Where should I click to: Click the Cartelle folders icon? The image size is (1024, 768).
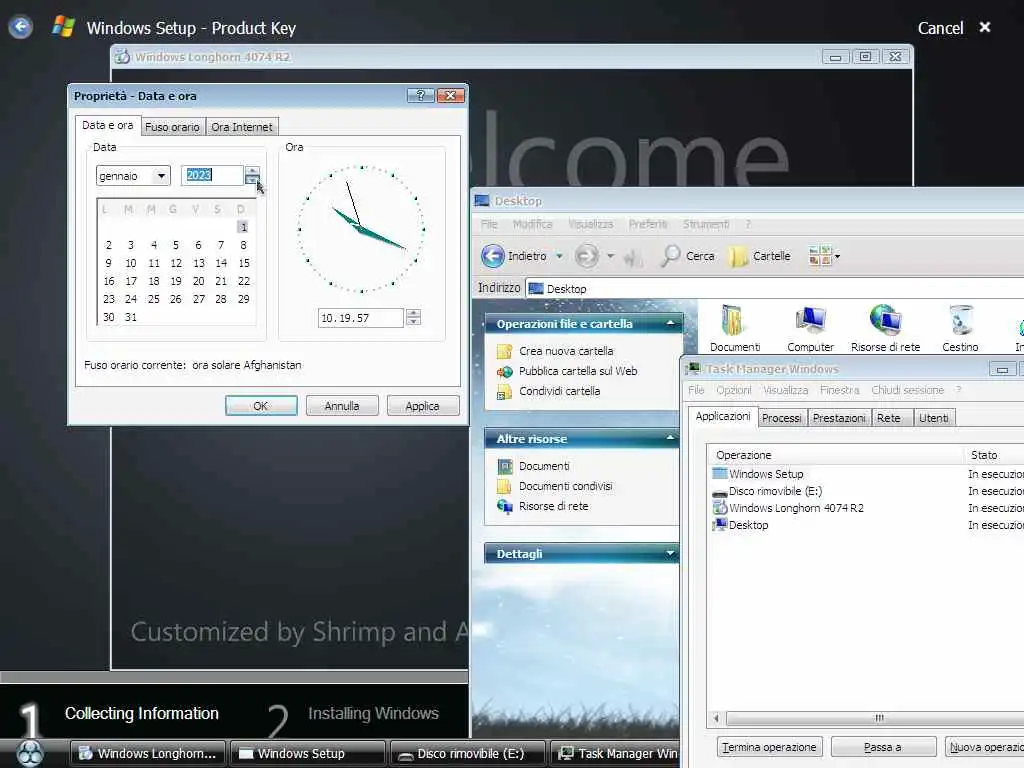coord(760,256)
